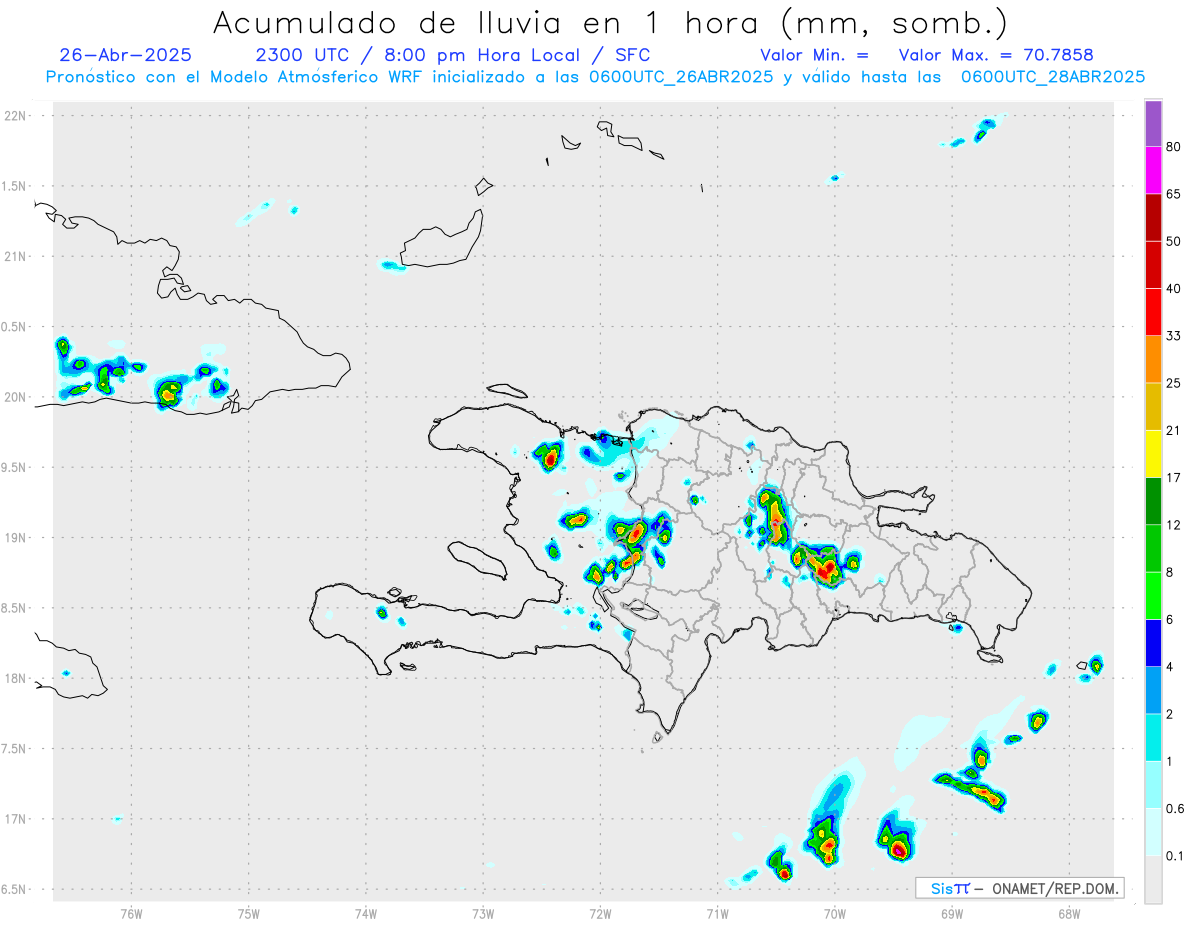Viewport: 1200px width, 927px height.
Task: Click the '2300 UTC / 8:00 pm Hora Local / SFC' text
Action: (x=453, y=55)
